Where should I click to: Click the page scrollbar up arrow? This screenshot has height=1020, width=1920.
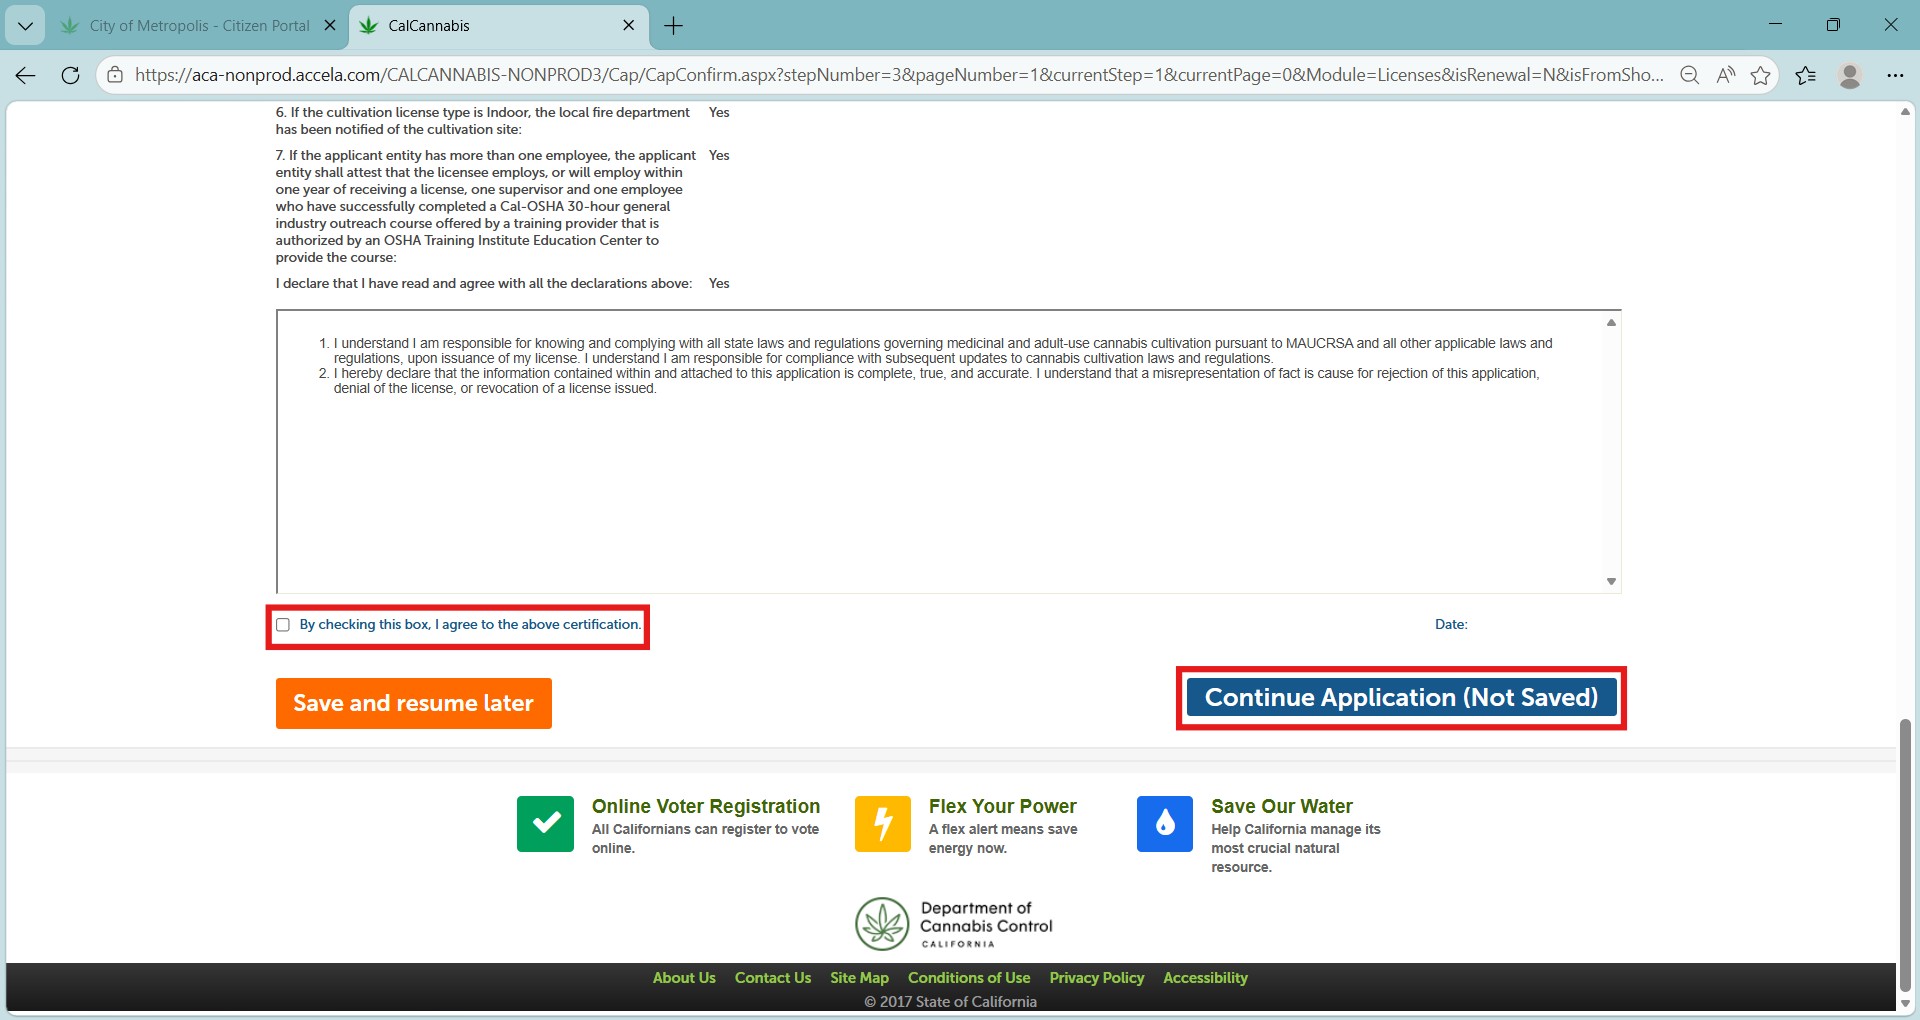(x=1905, y=111)
